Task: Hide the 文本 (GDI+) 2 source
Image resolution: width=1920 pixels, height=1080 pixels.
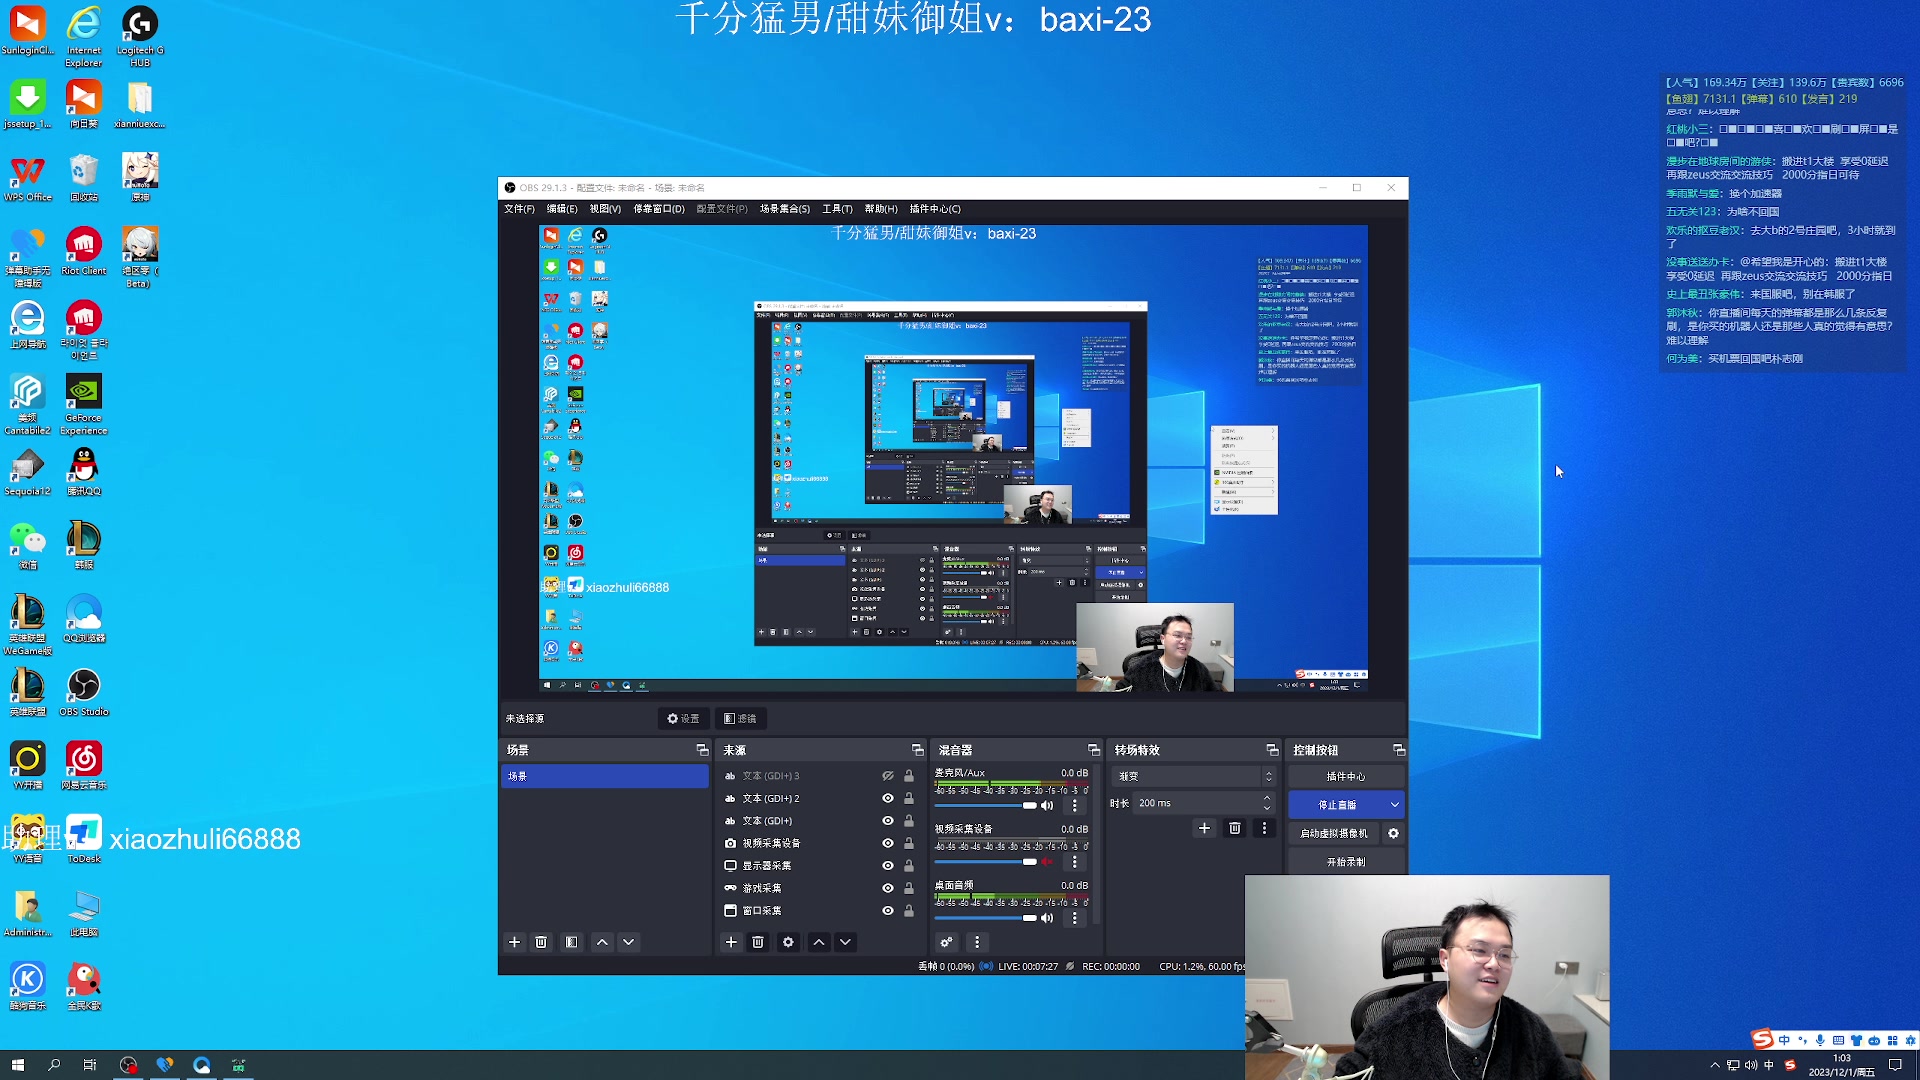Action: coord(887,798)
